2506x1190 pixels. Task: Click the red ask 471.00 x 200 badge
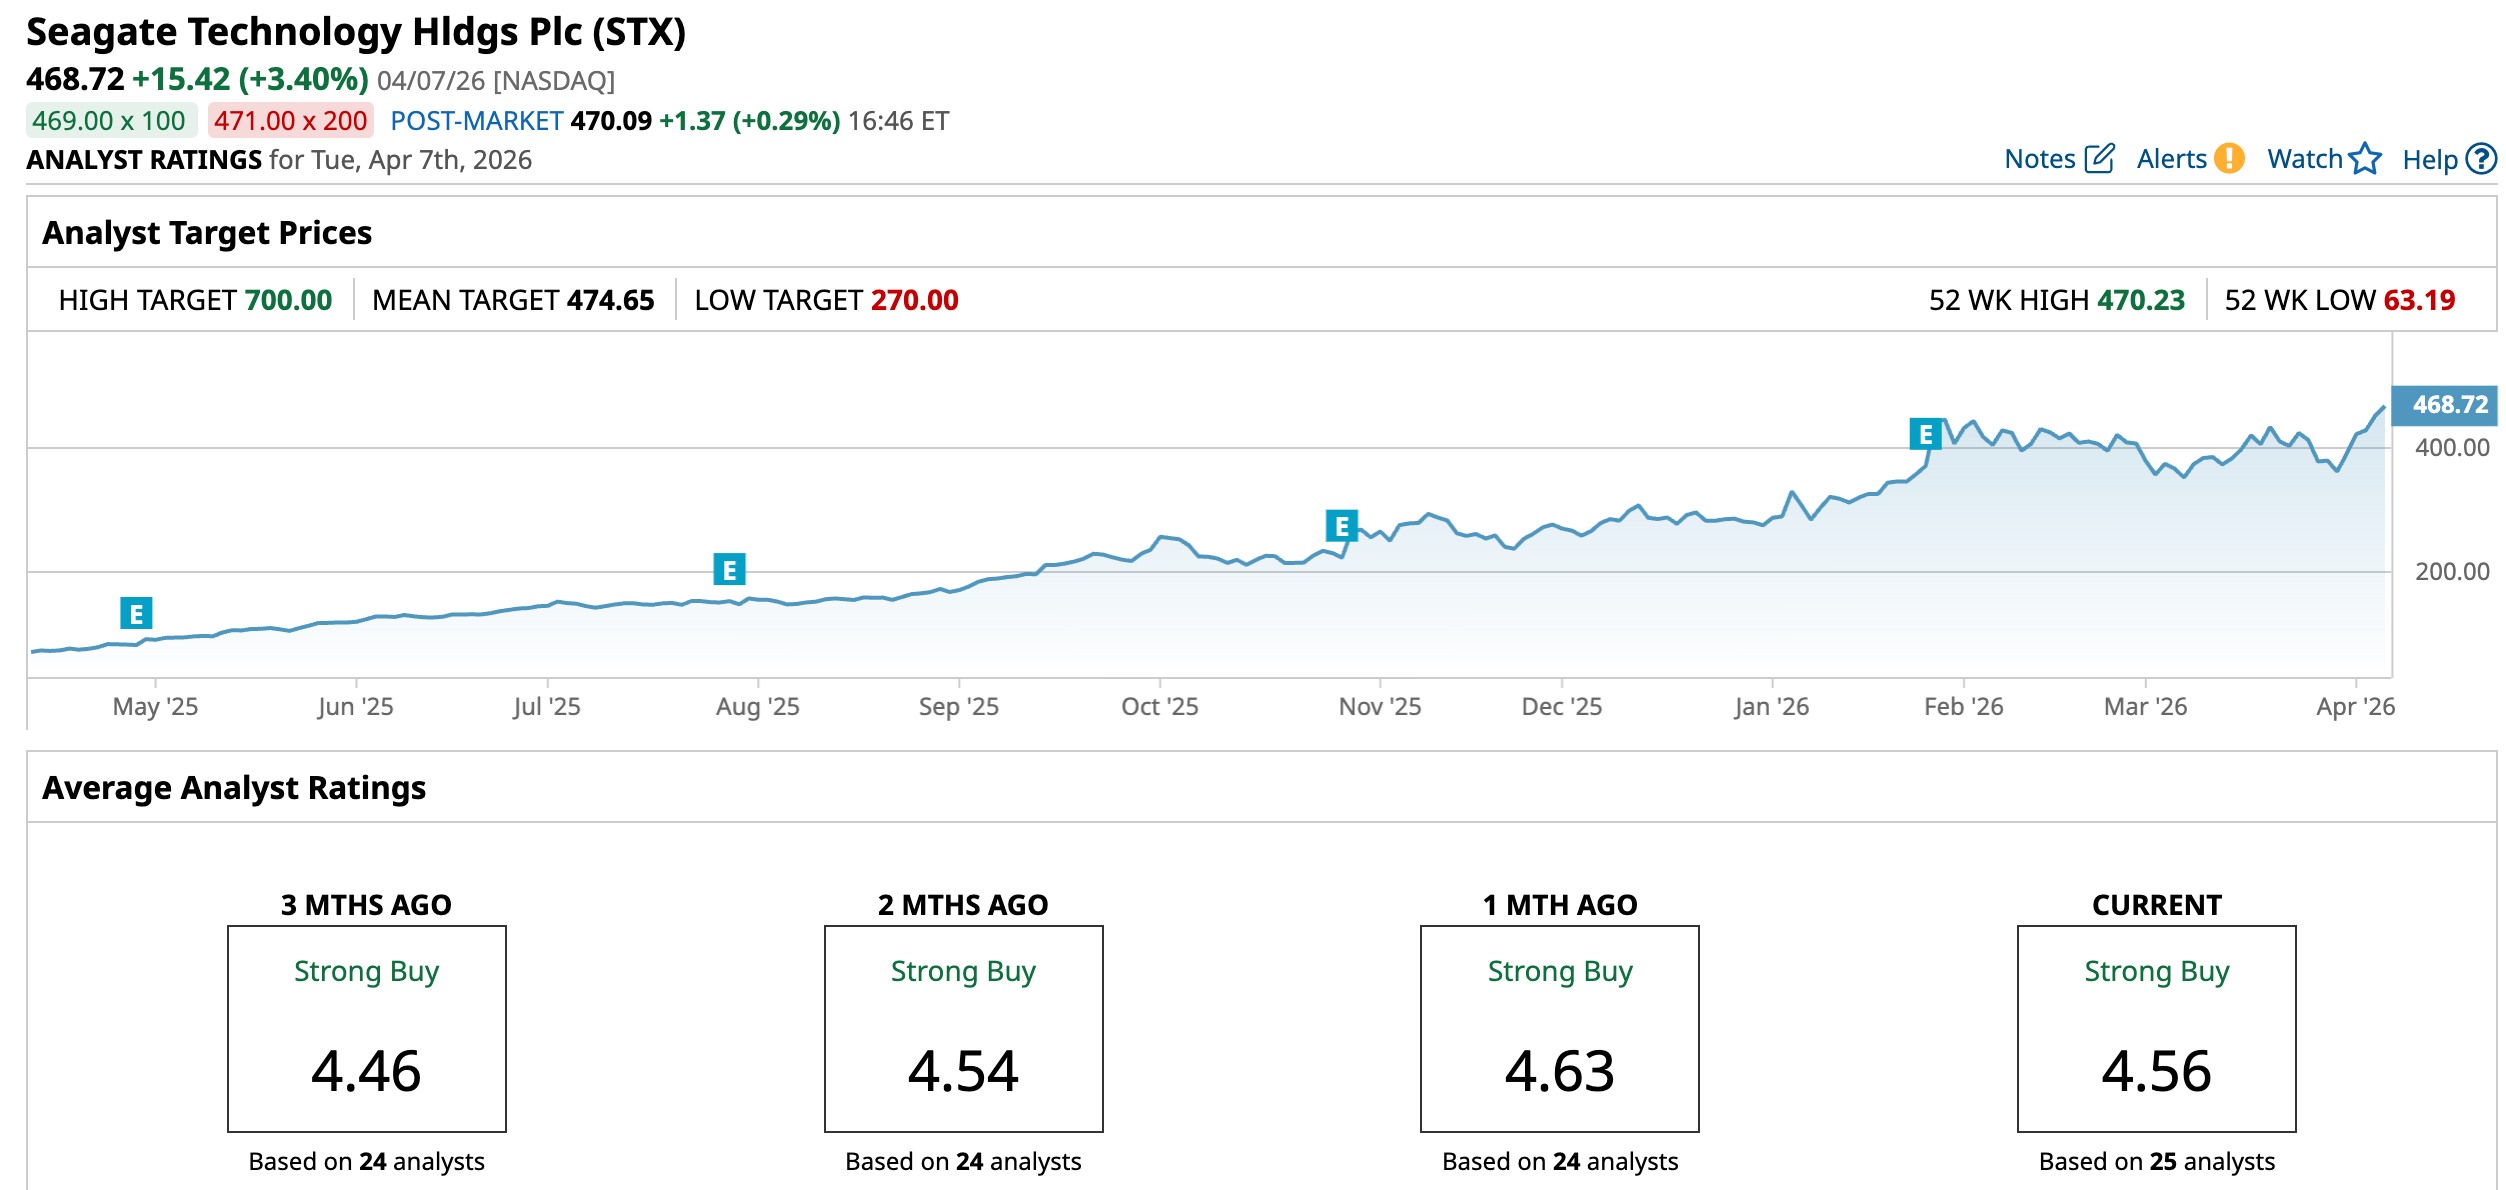point(291,121)
